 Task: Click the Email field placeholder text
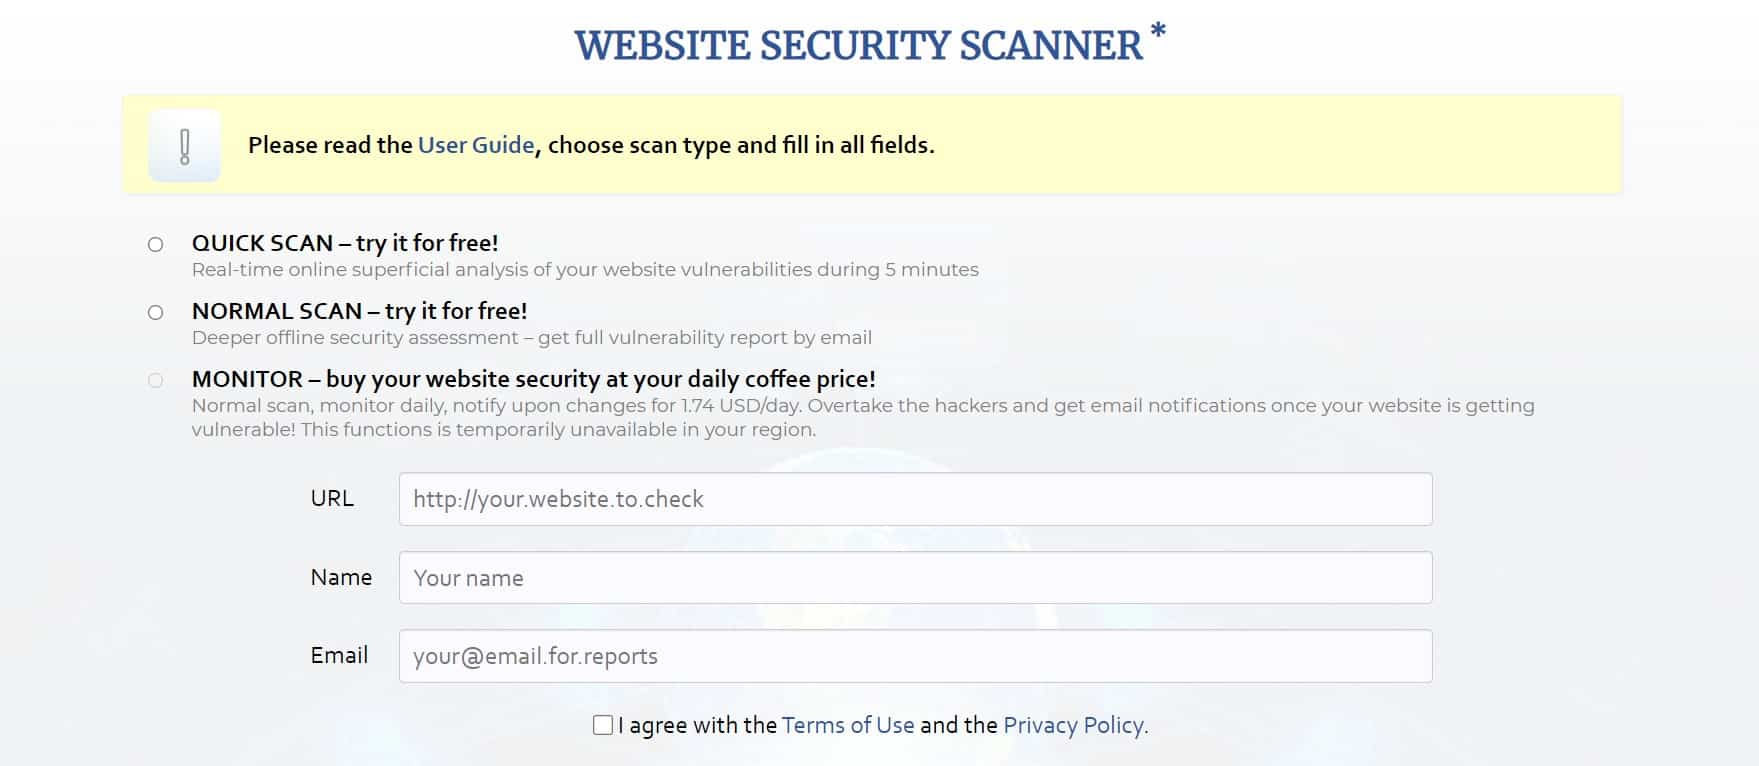(535, 655)
